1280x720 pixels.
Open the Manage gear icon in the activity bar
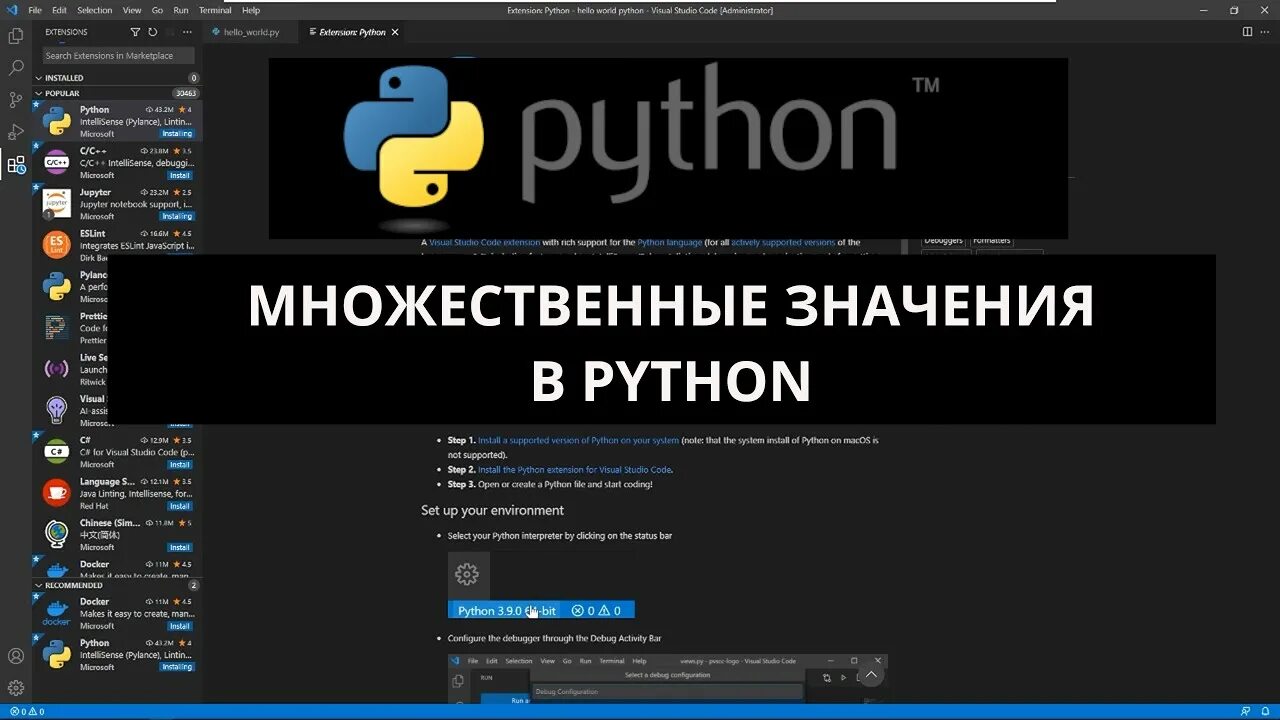[x=16, y=688]
